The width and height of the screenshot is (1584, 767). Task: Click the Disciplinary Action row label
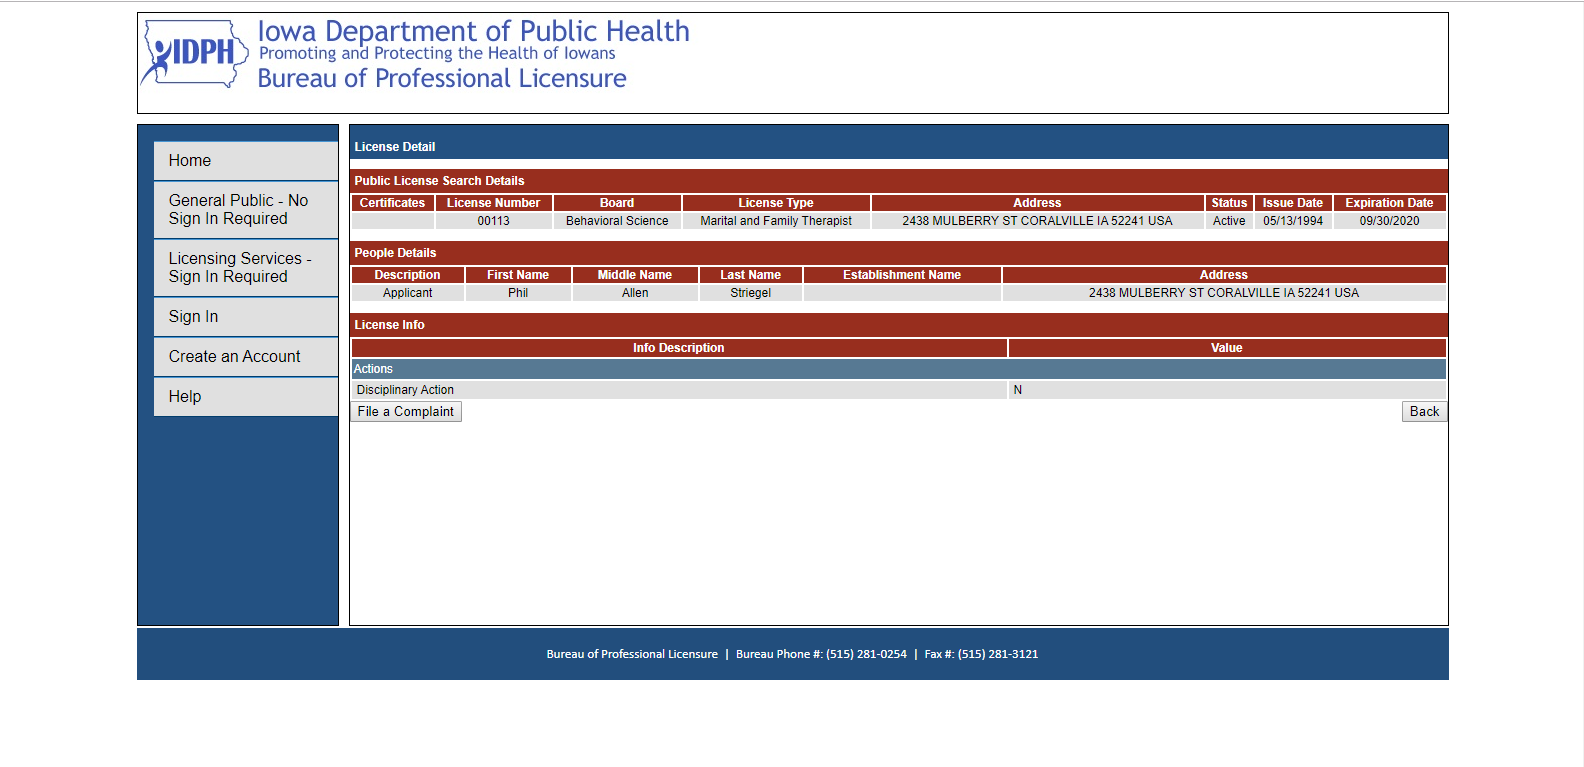coord(405,390)
